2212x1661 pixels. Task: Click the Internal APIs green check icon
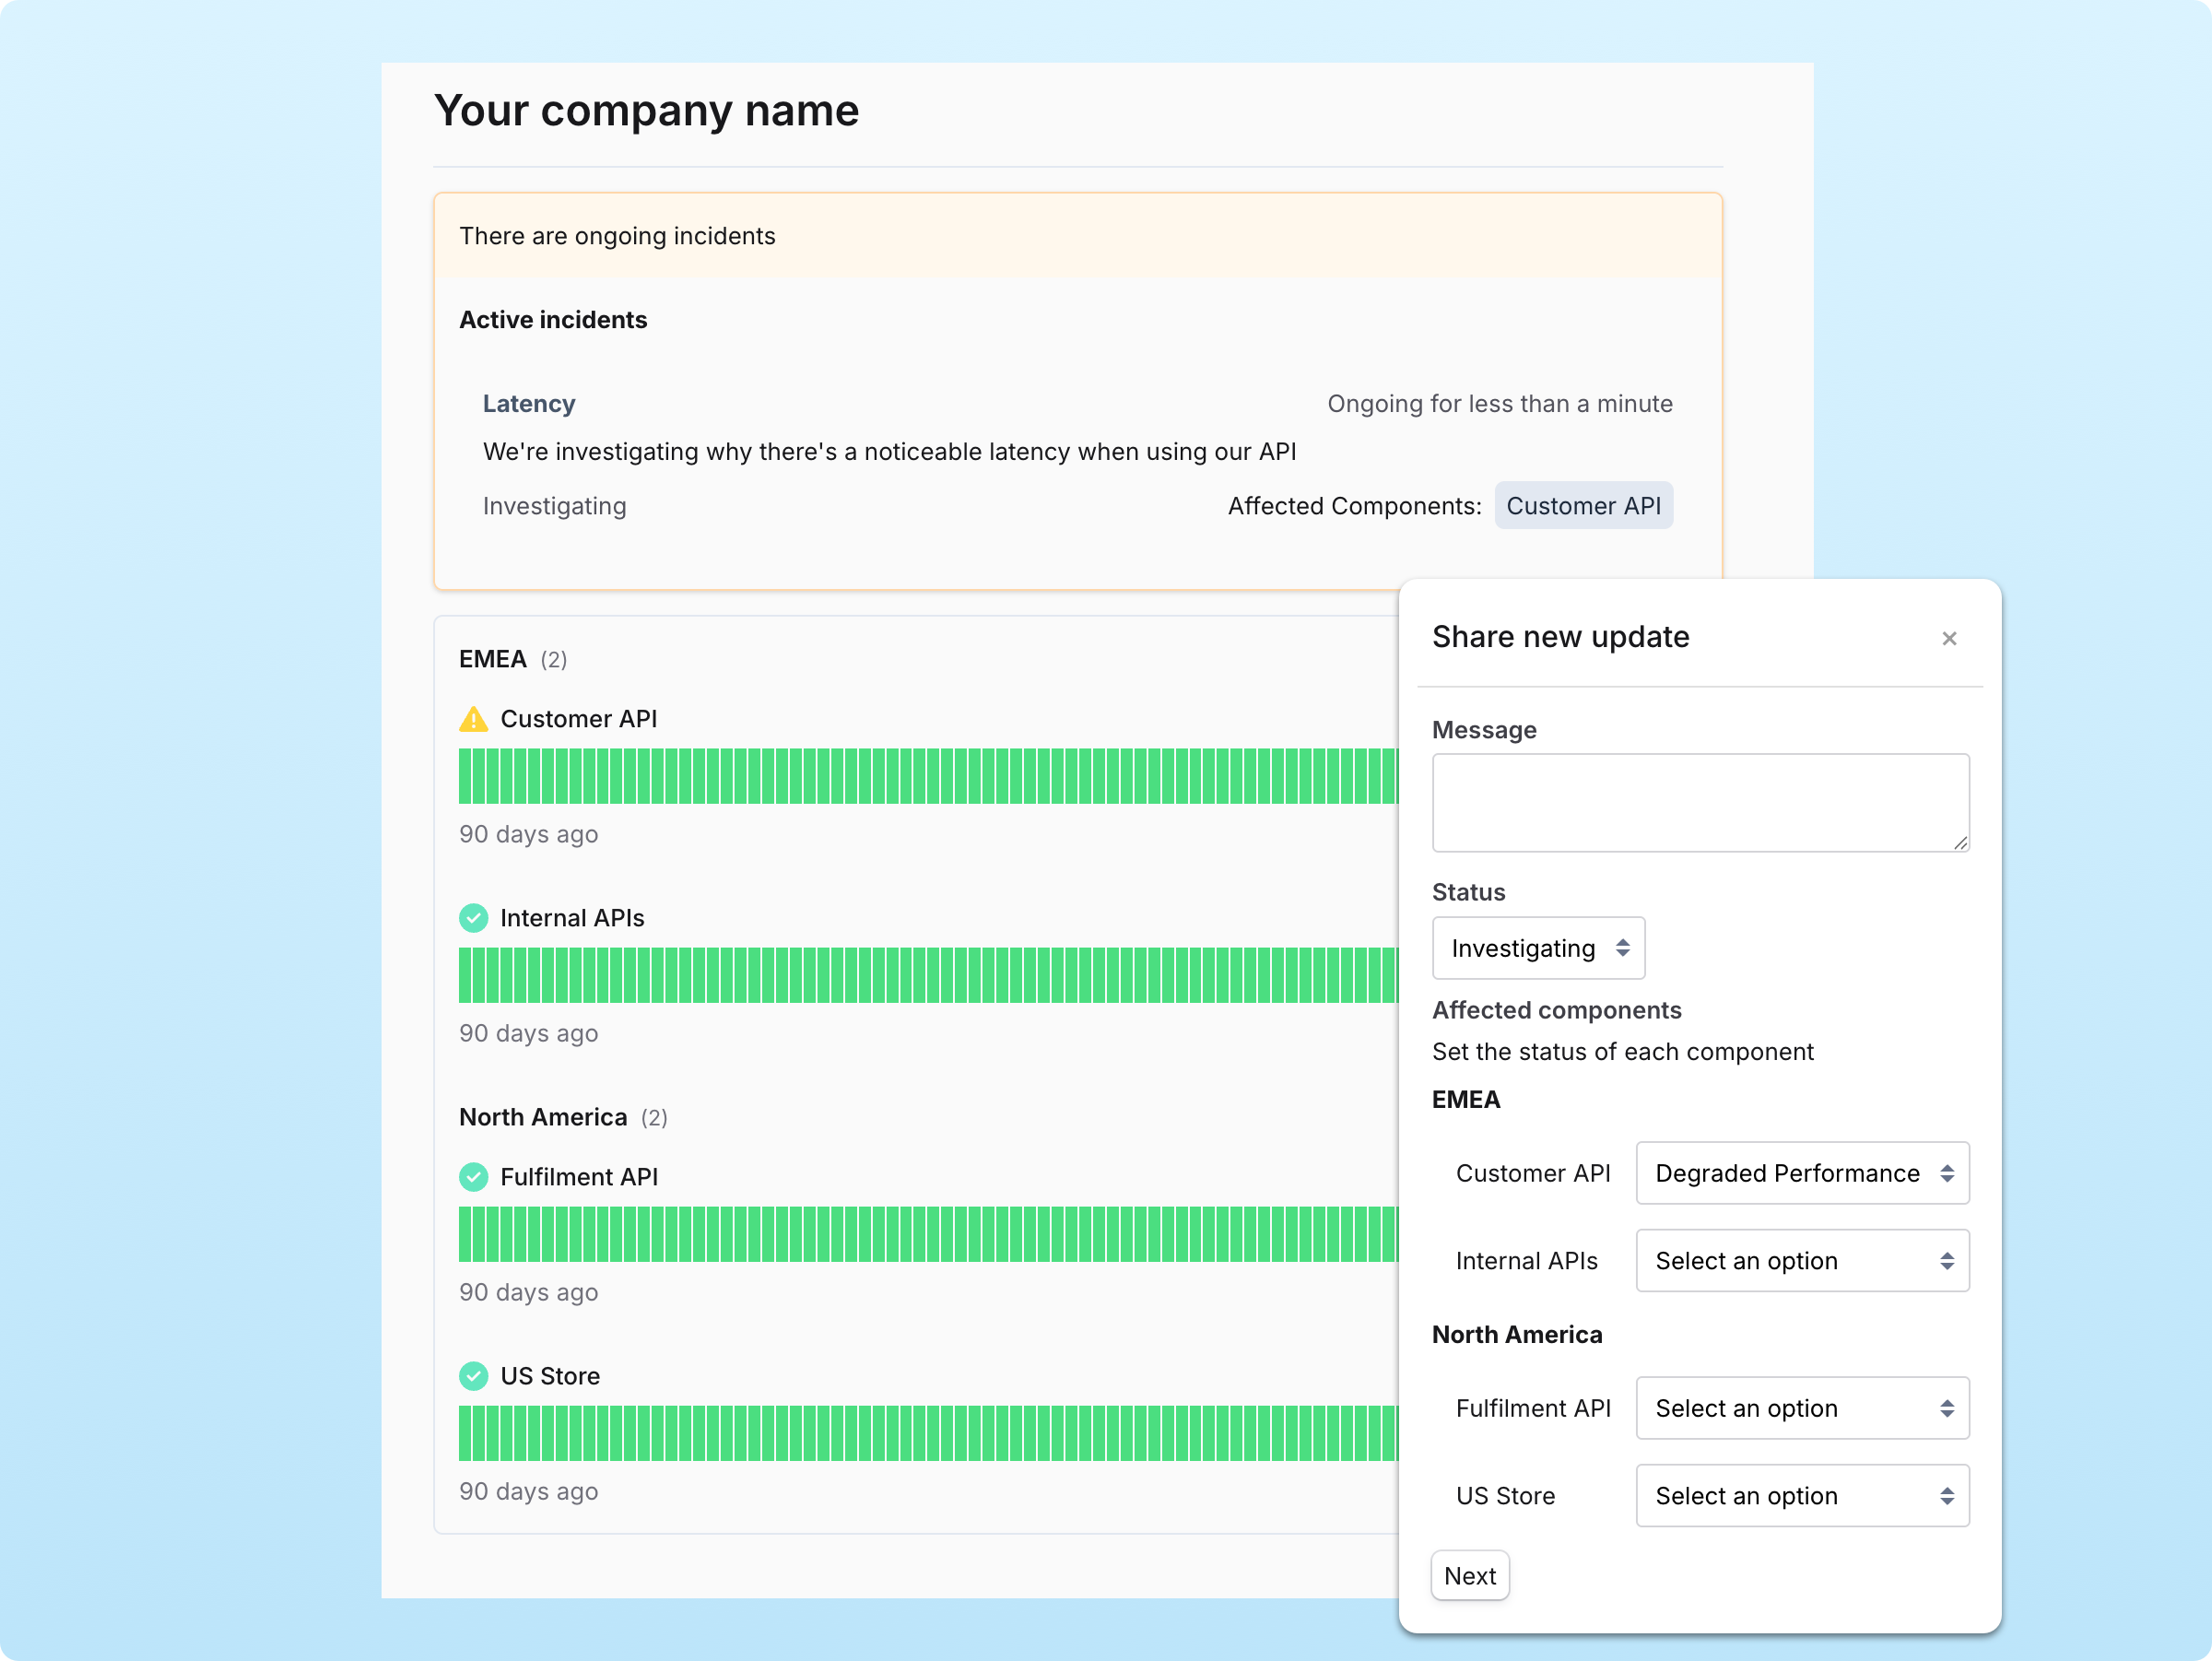click(x=473, y=918)
